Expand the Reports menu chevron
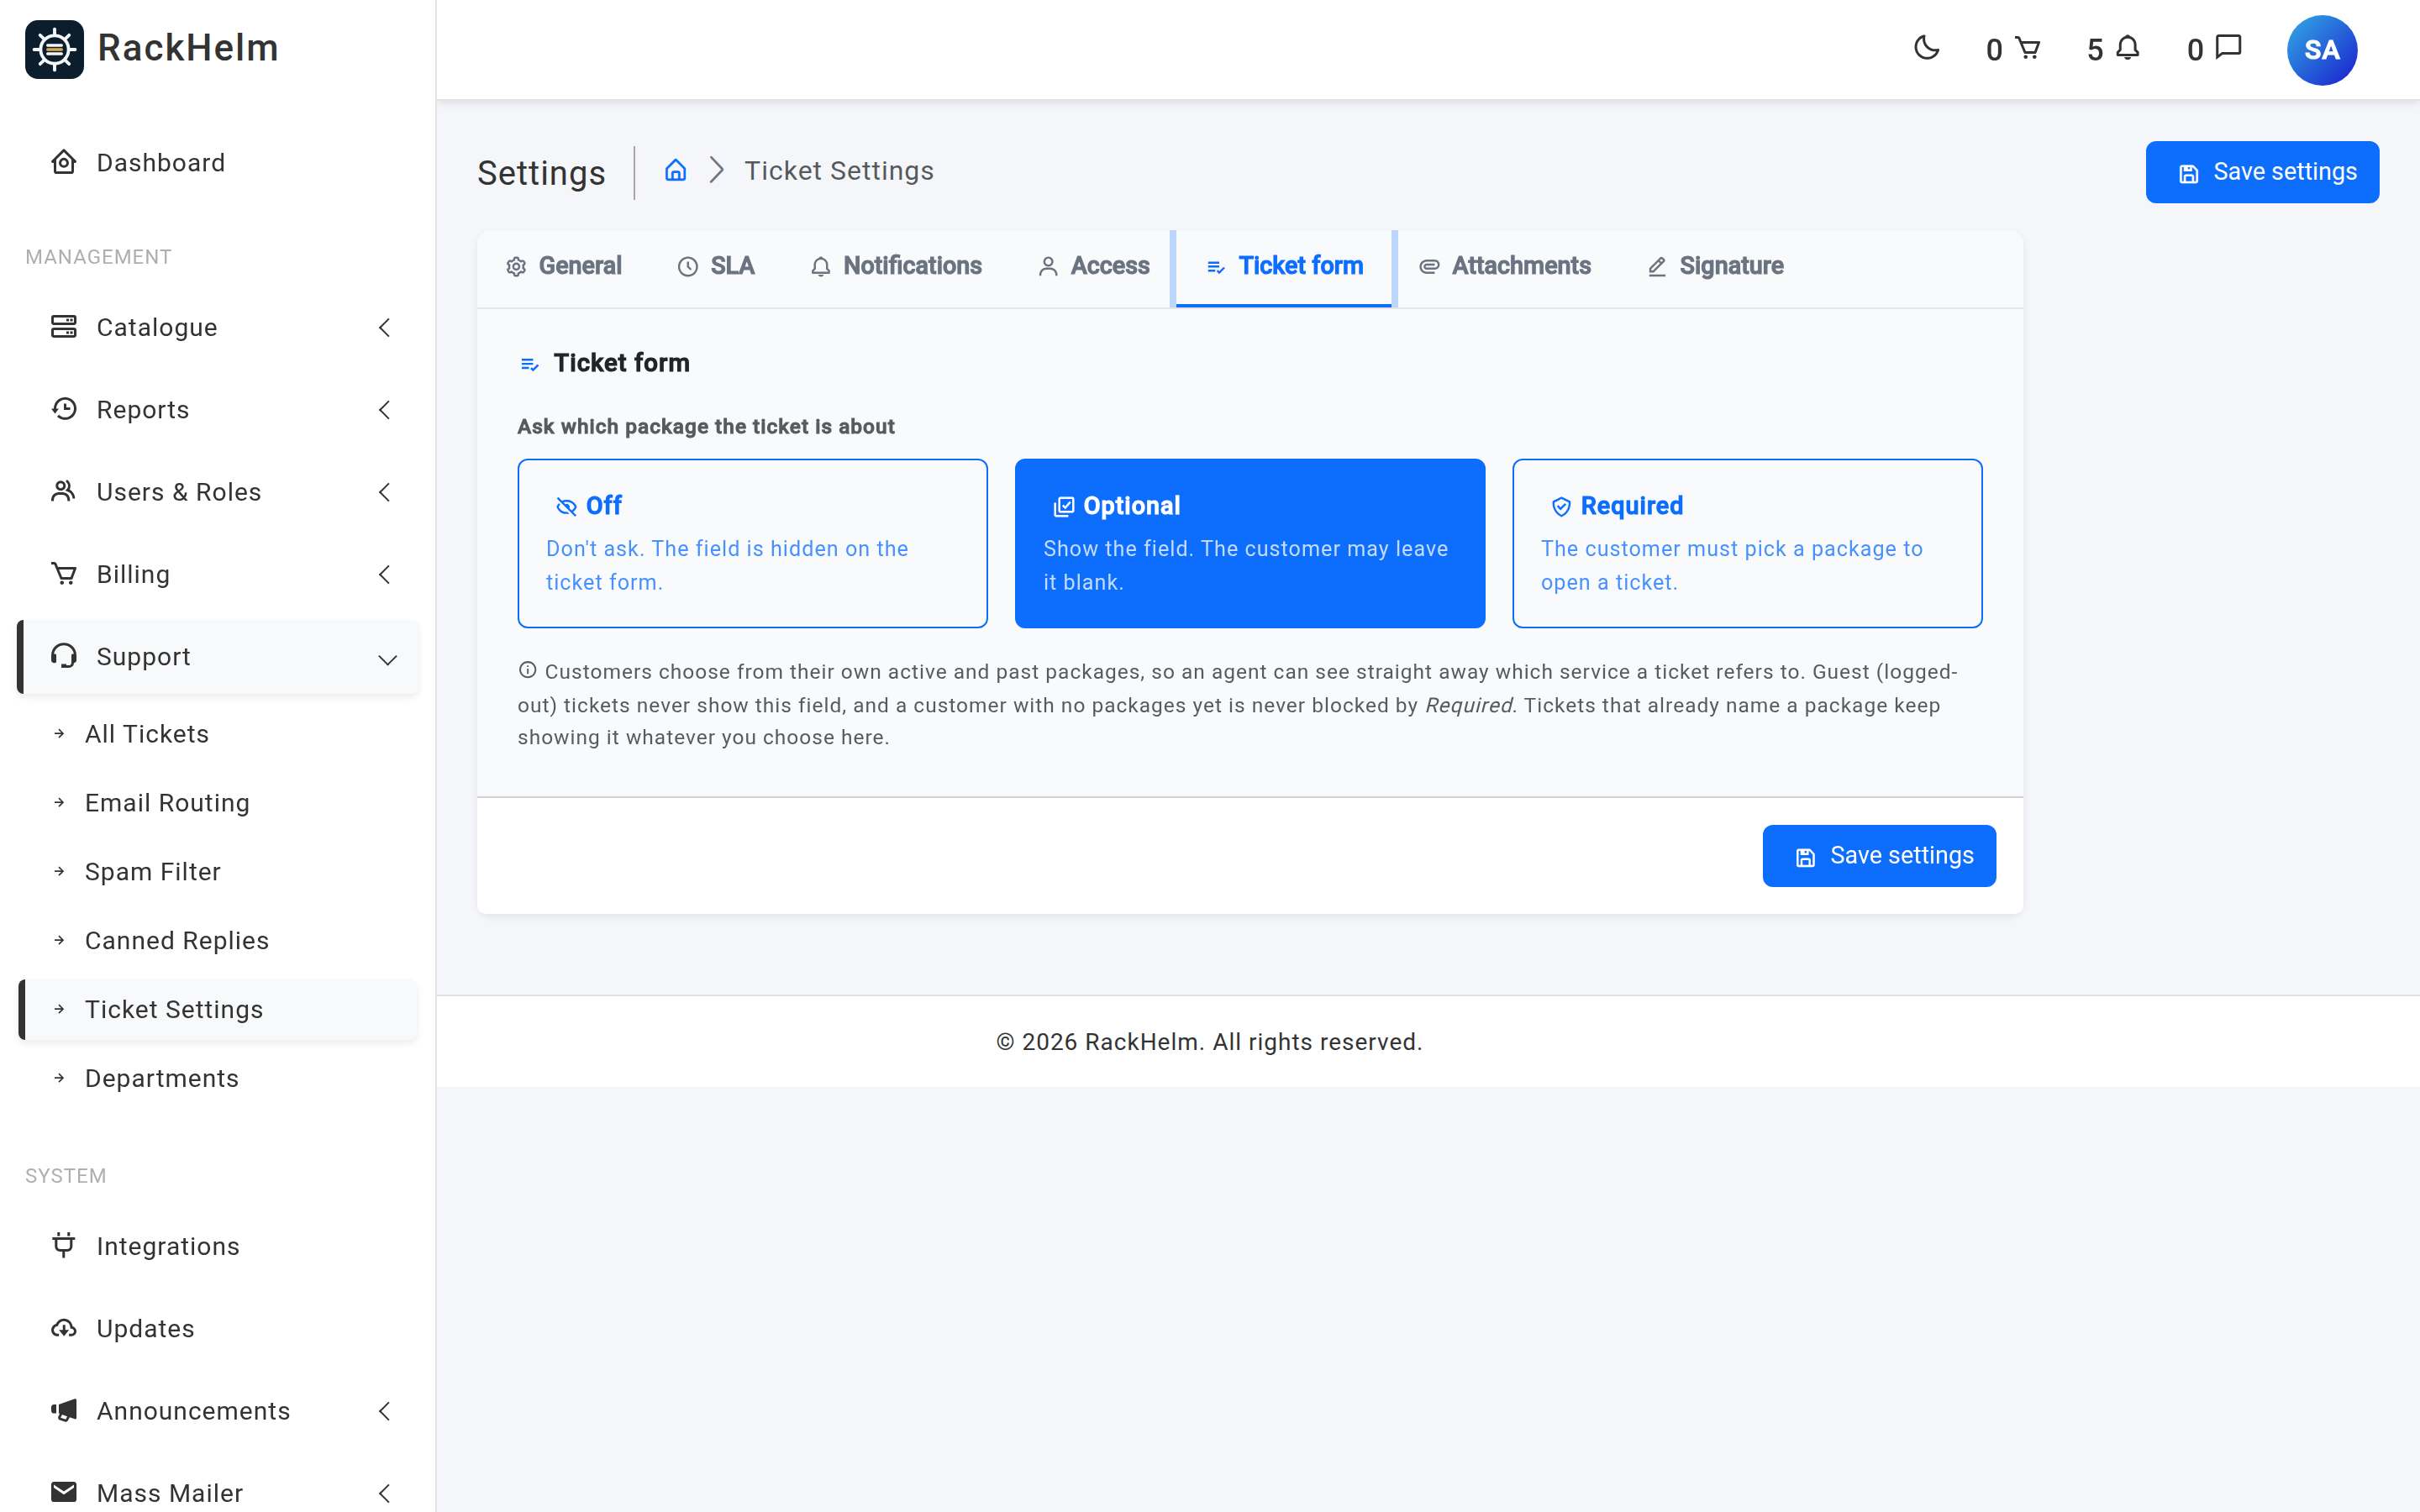2420x1512 pixels. tap(385, 409)
